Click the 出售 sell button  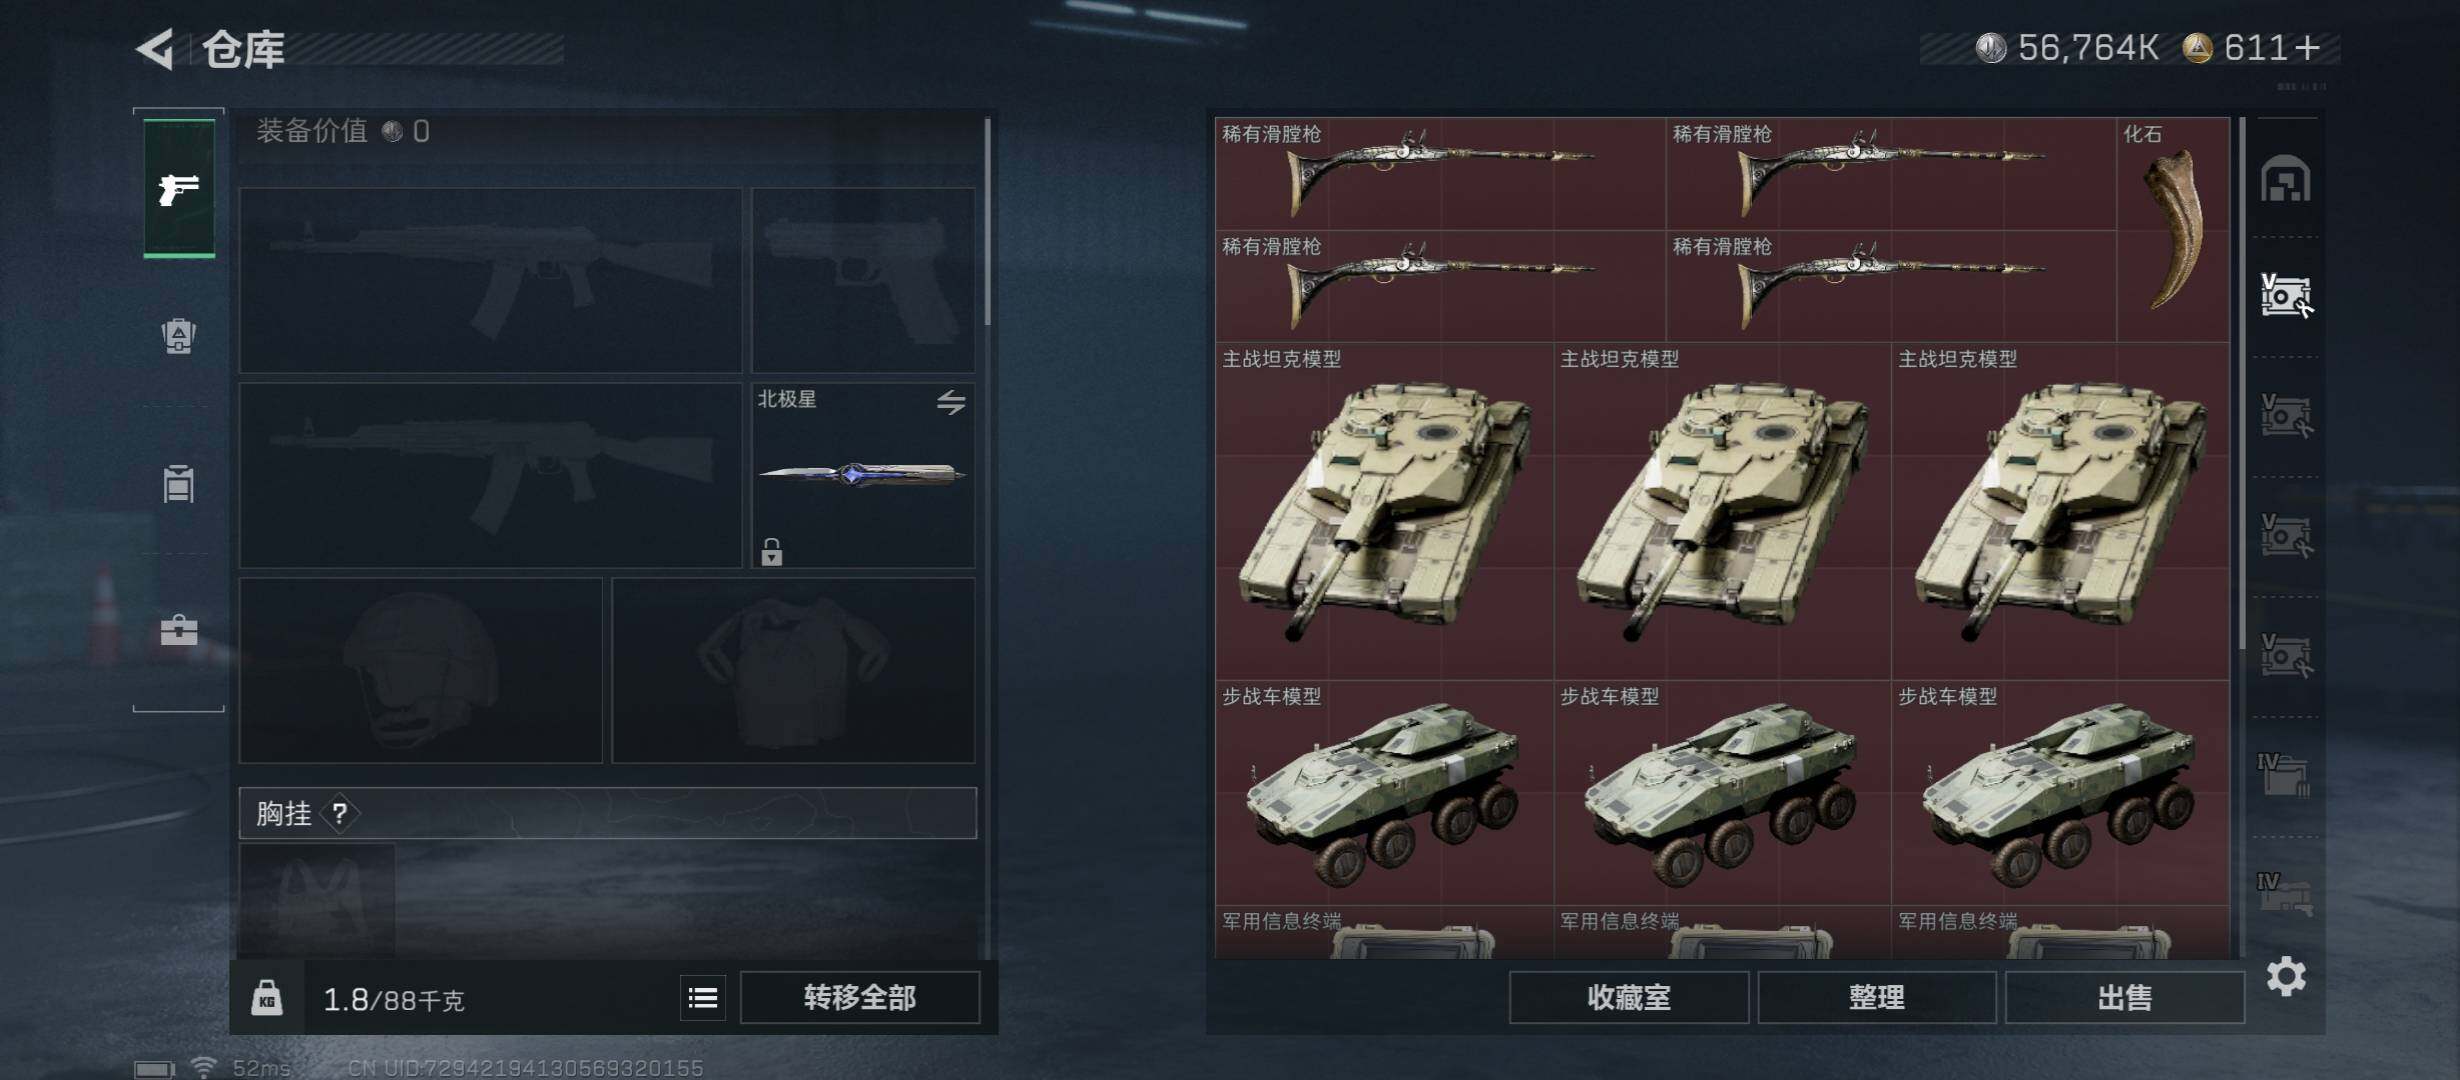(2125, 997)
